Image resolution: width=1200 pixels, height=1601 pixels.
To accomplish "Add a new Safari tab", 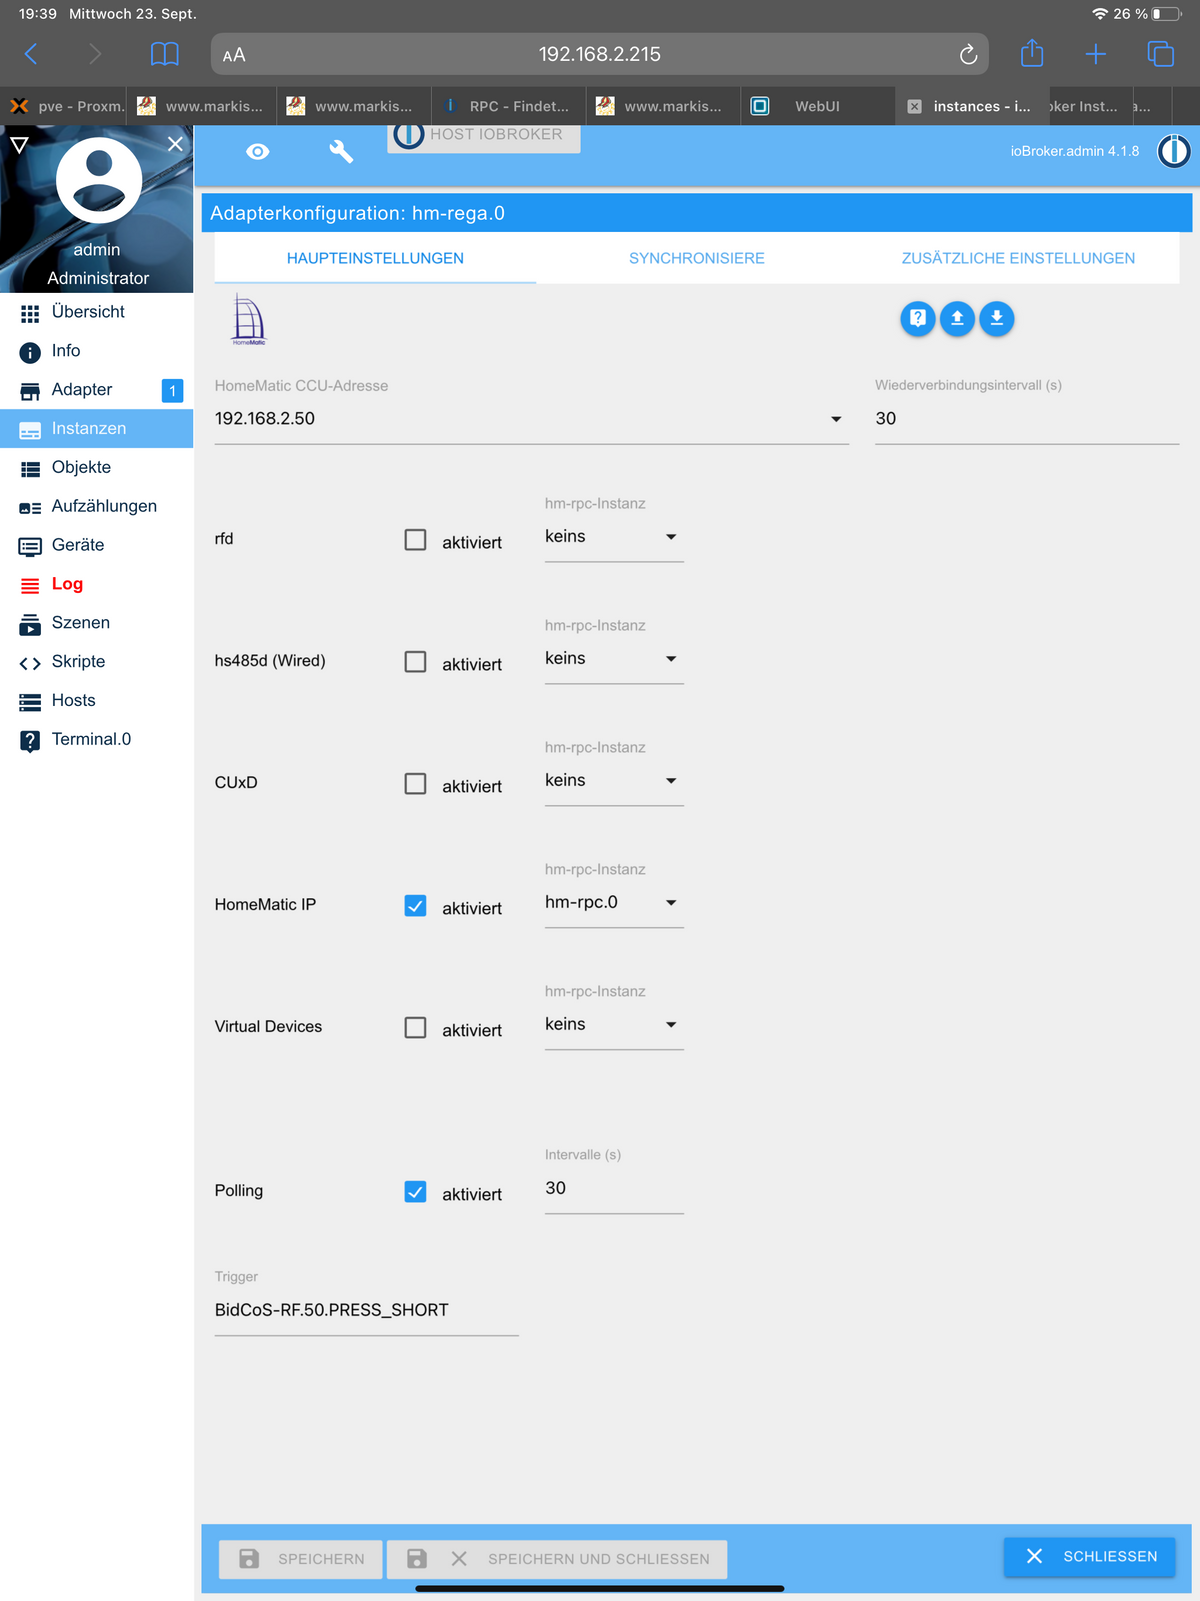I will pos(1096,54).
